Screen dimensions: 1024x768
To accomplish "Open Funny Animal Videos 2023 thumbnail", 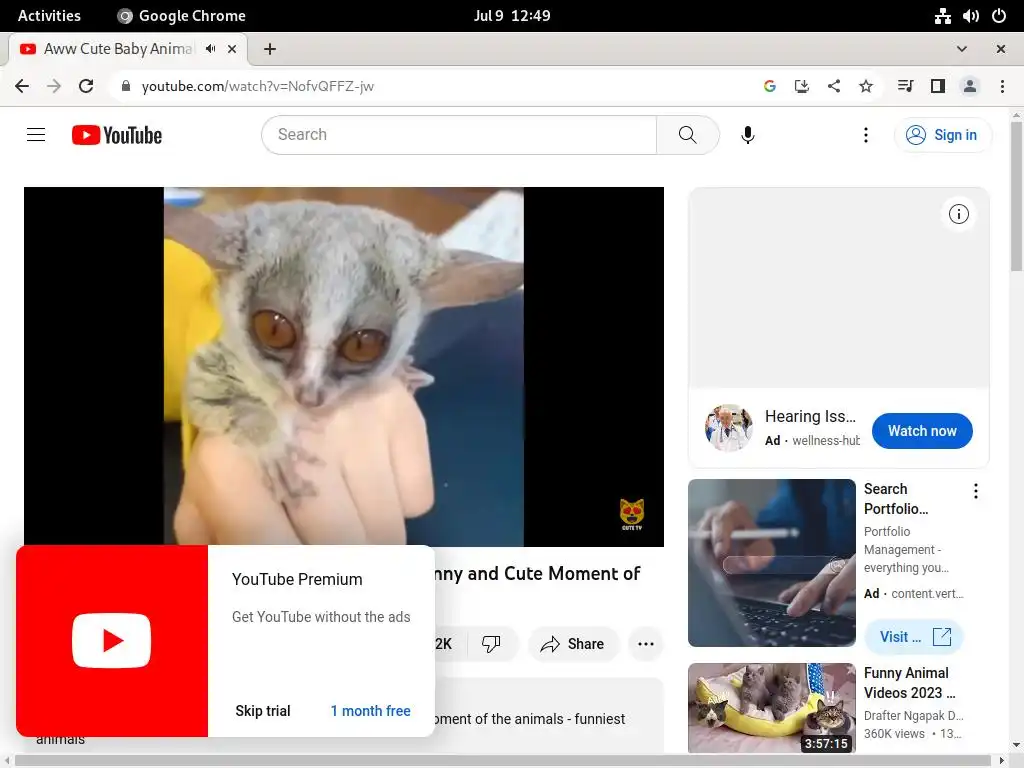I will click(x=771, y=708).
